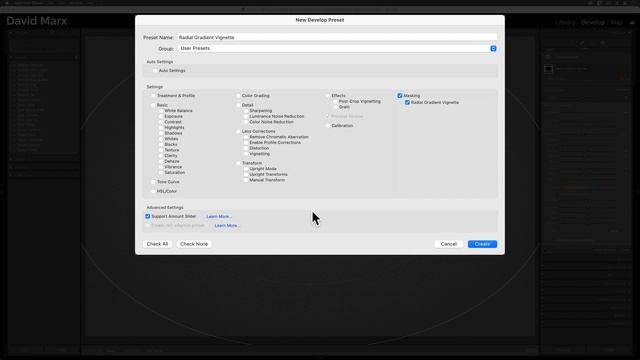
Task: Click the Preset Name text field
Action: point(337,37)
